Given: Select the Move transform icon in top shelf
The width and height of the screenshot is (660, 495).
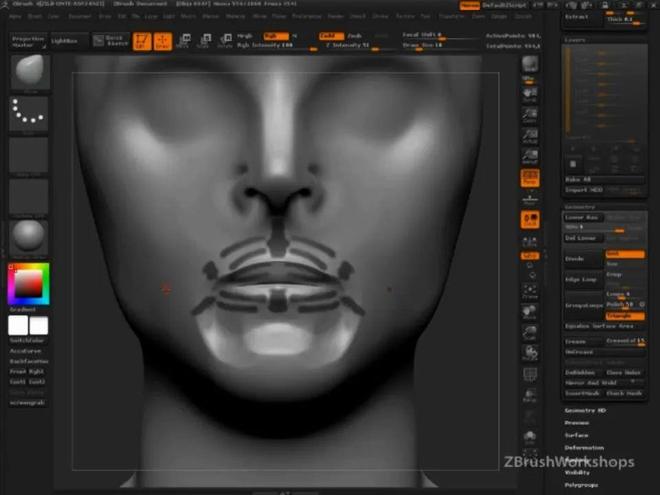Looking at the screenshot, I should click(x=183, y=41).
